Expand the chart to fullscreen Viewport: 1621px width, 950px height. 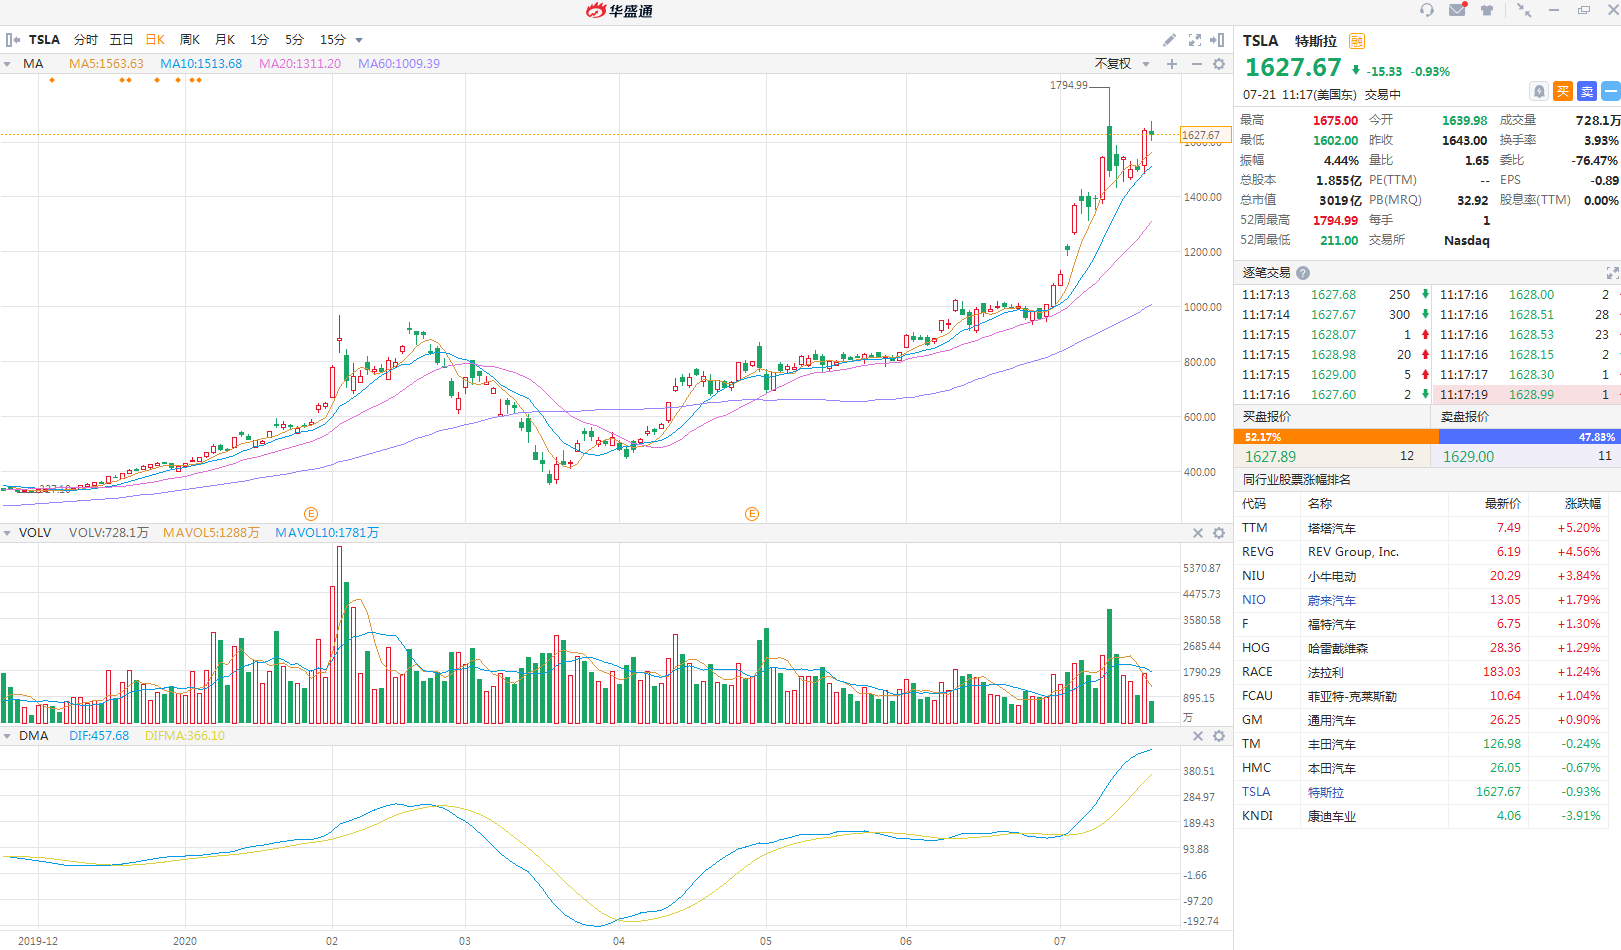coord(1194,40)
